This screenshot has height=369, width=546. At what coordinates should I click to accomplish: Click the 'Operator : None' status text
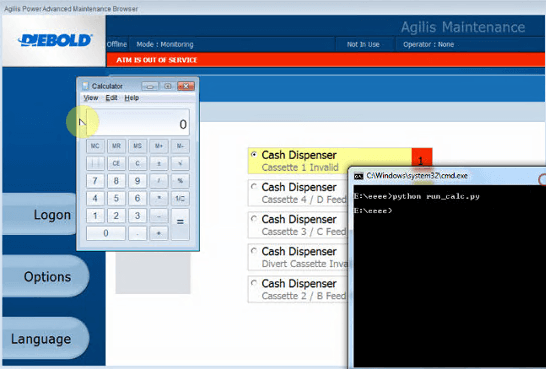(428, 45)
